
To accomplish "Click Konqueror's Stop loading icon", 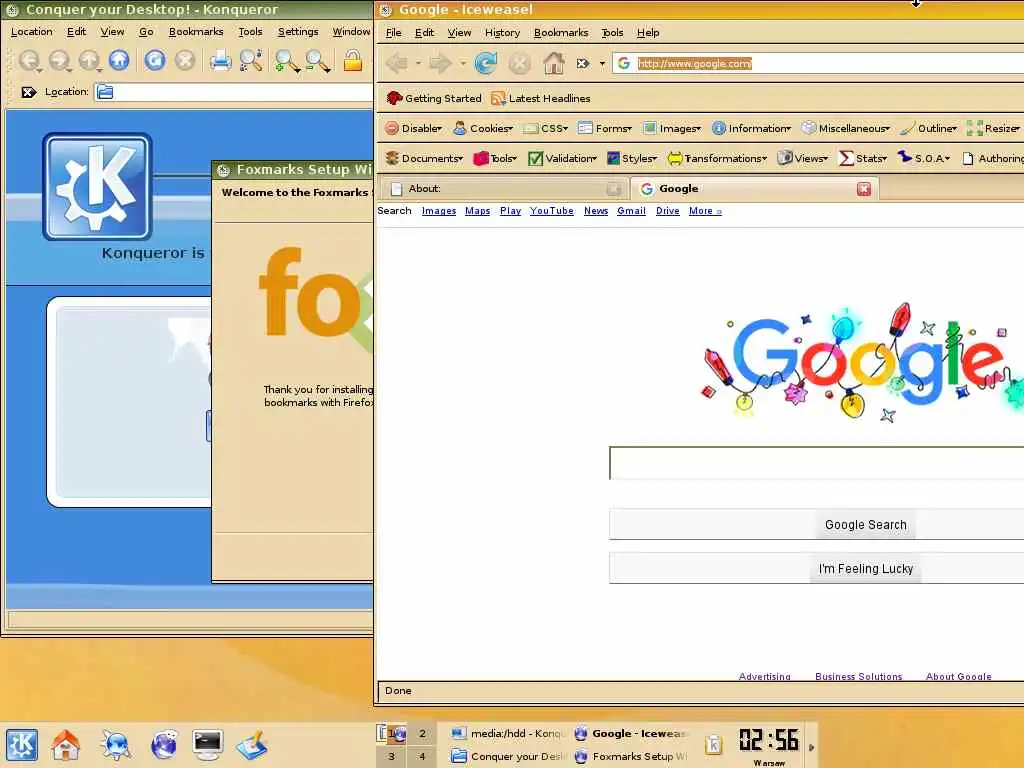I will click(x=185, y=60).
